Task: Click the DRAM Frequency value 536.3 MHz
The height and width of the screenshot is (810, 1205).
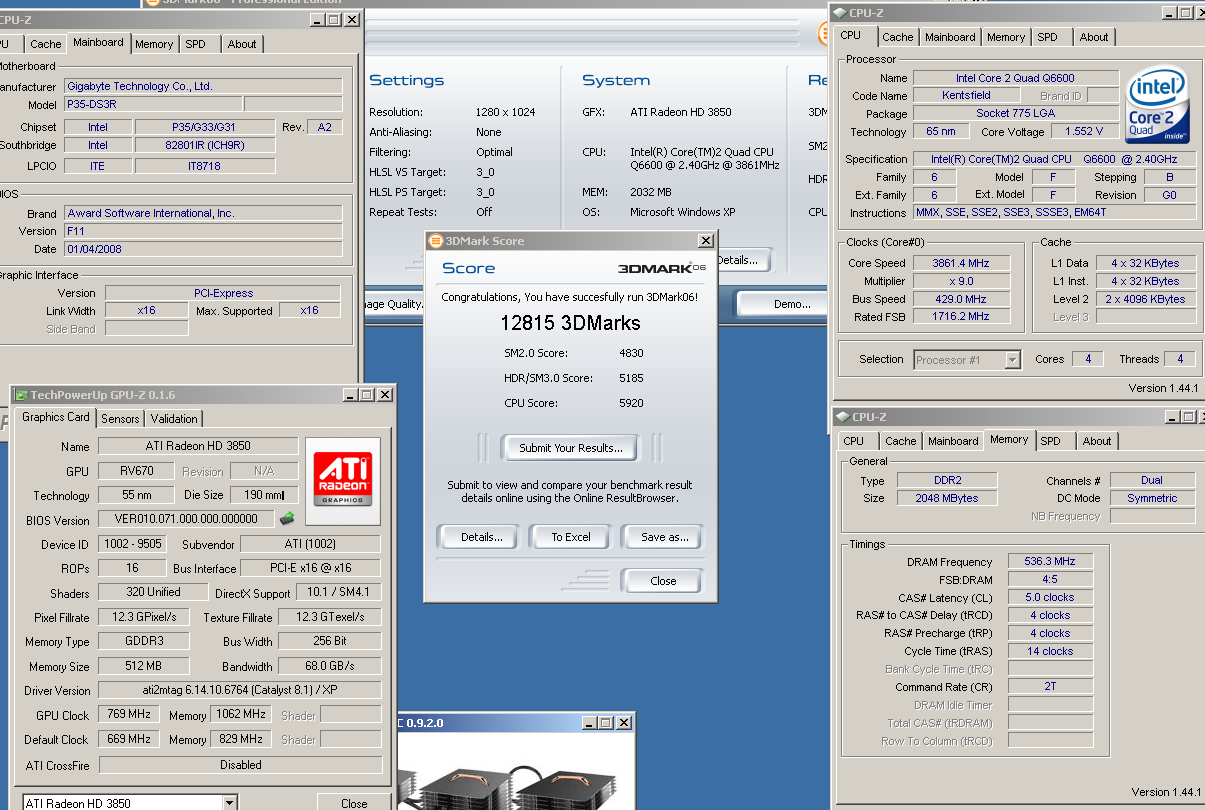Action: tap(1050, 561)
